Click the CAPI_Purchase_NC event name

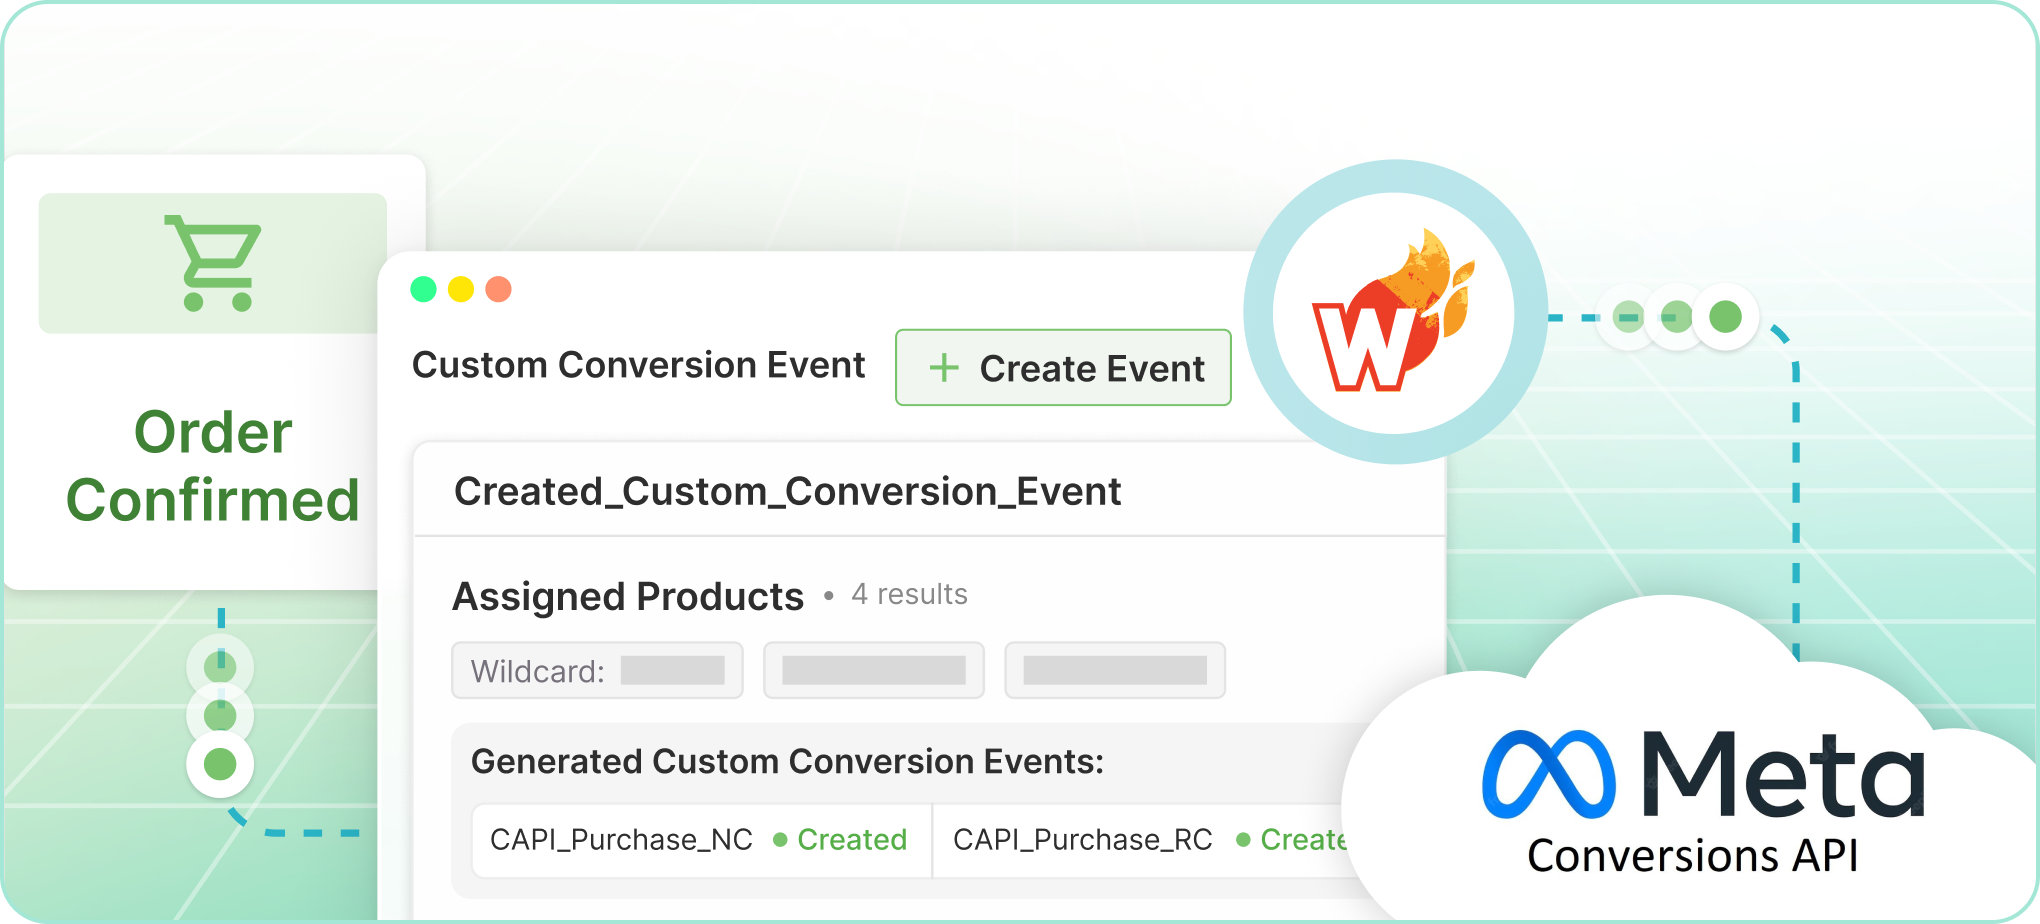(x=621, y=840)
